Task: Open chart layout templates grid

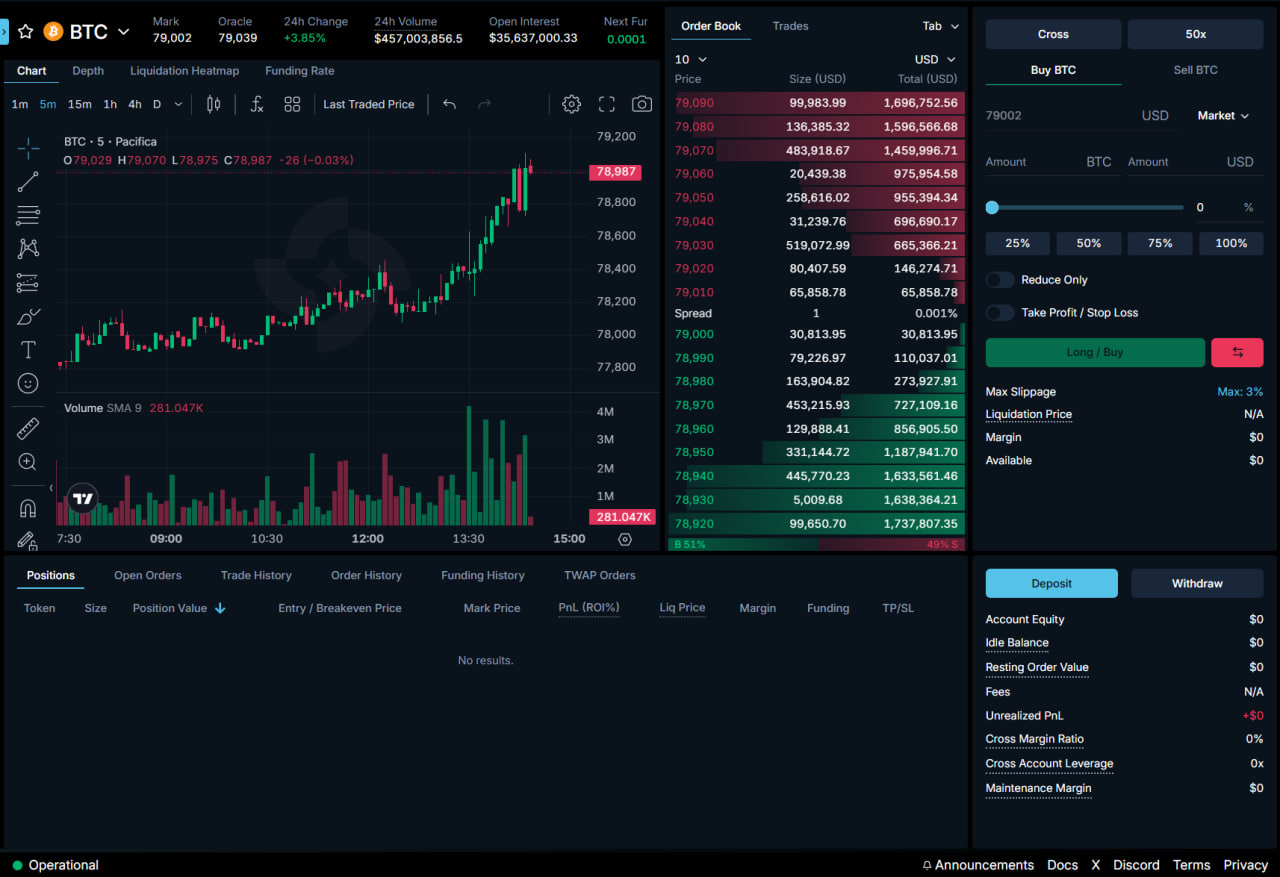Action: [292, 104]
